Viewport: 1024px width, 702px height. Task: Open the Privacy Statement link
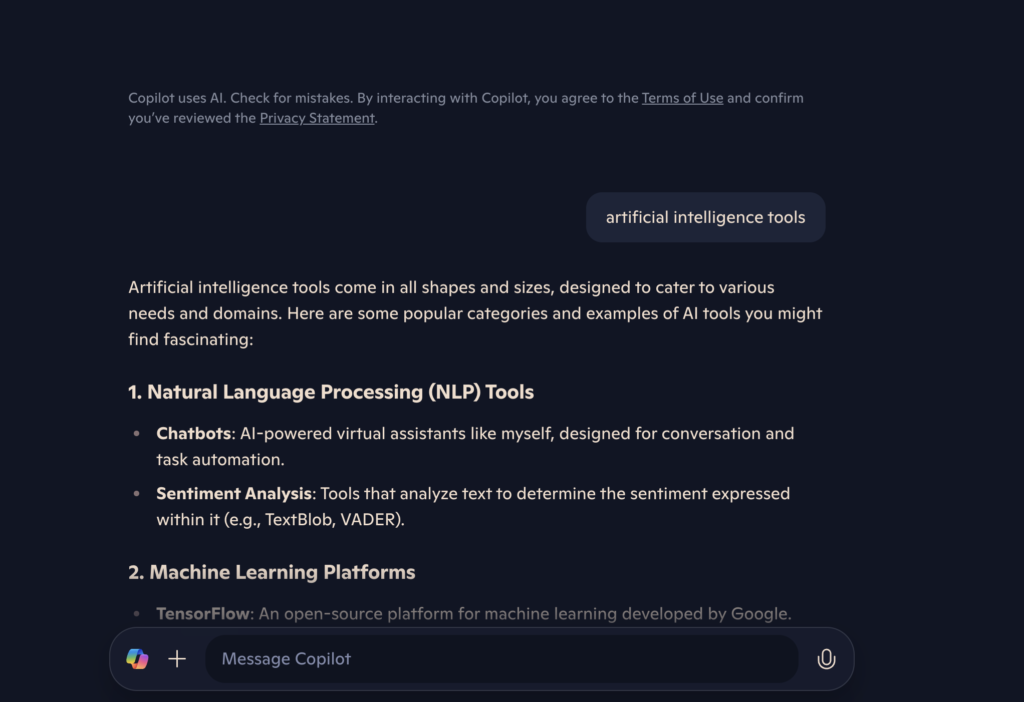(x=316, y=118)
